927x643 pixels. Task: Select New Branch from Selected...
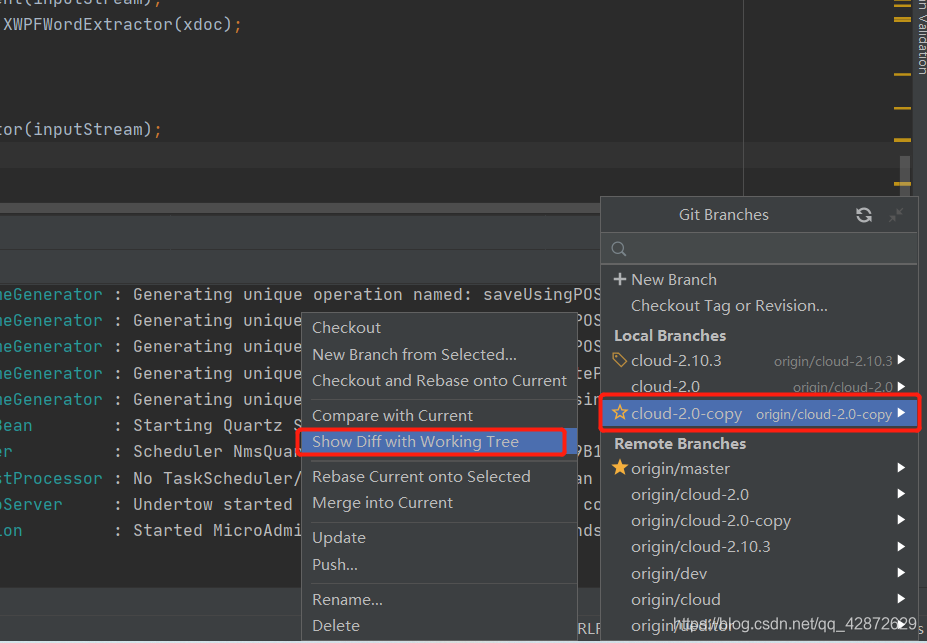coord(439,354)
